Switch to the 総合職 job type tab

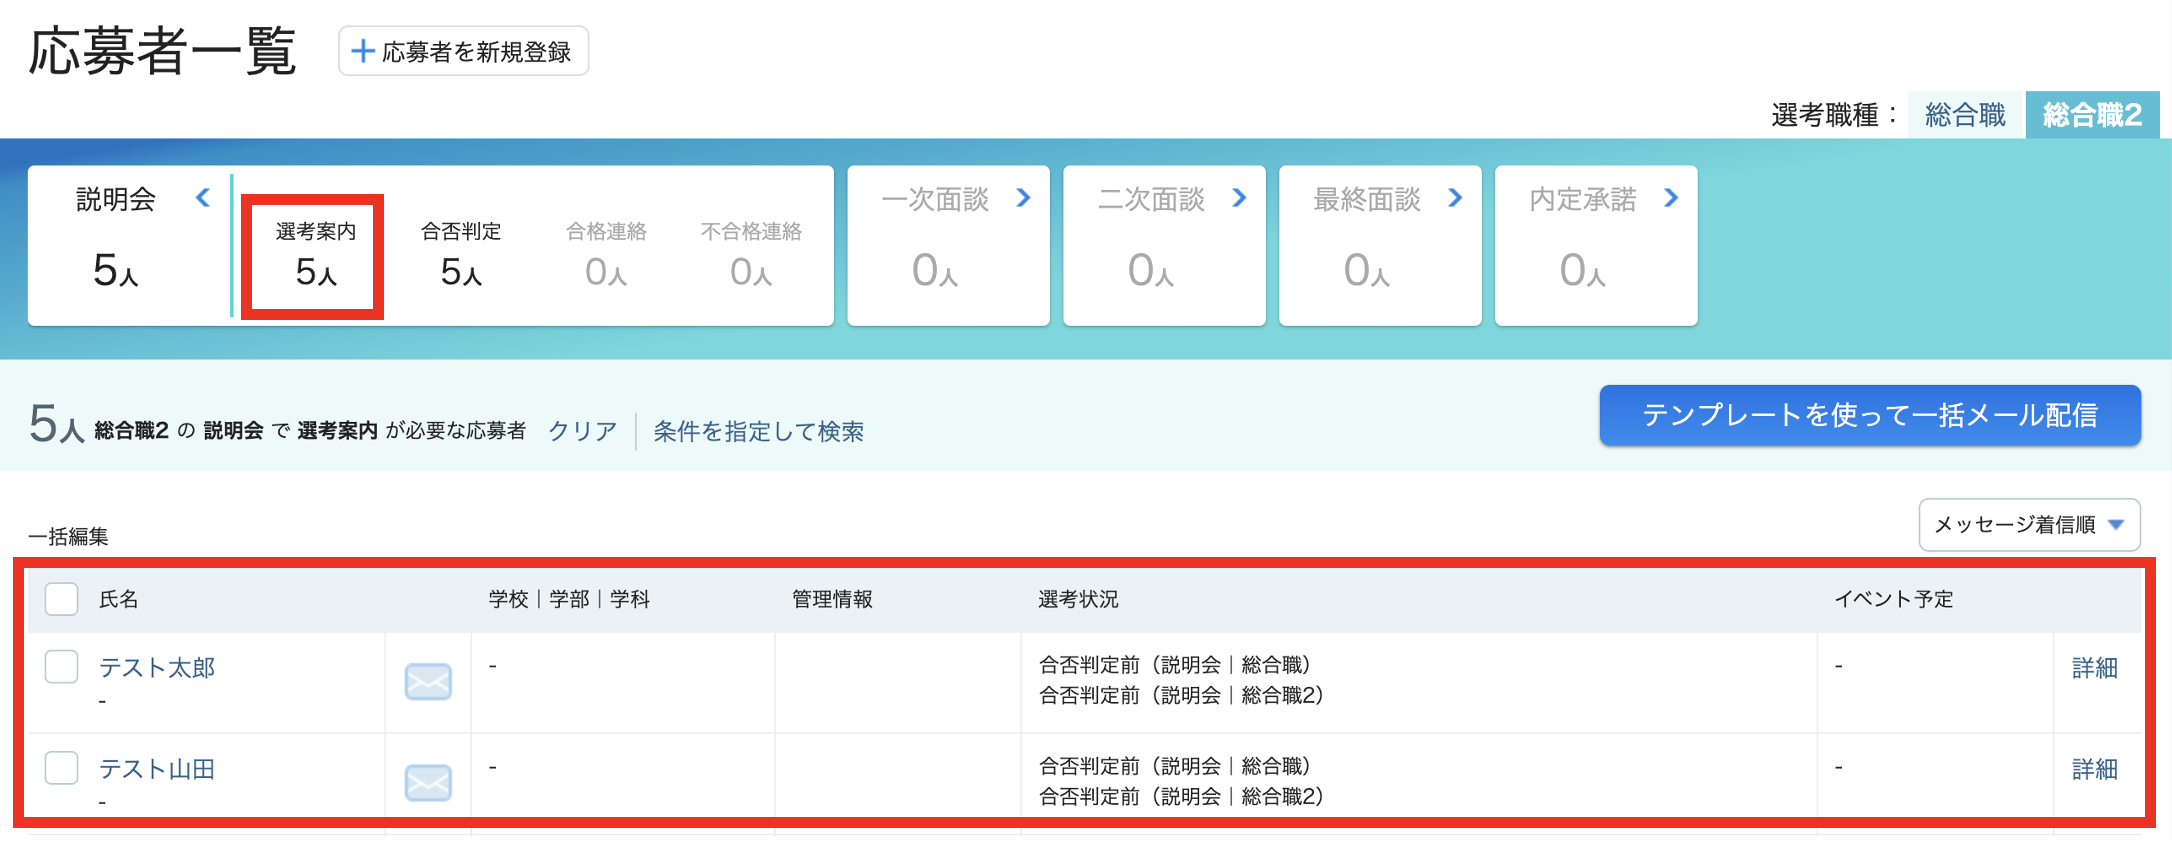(x=1965, y=115)
